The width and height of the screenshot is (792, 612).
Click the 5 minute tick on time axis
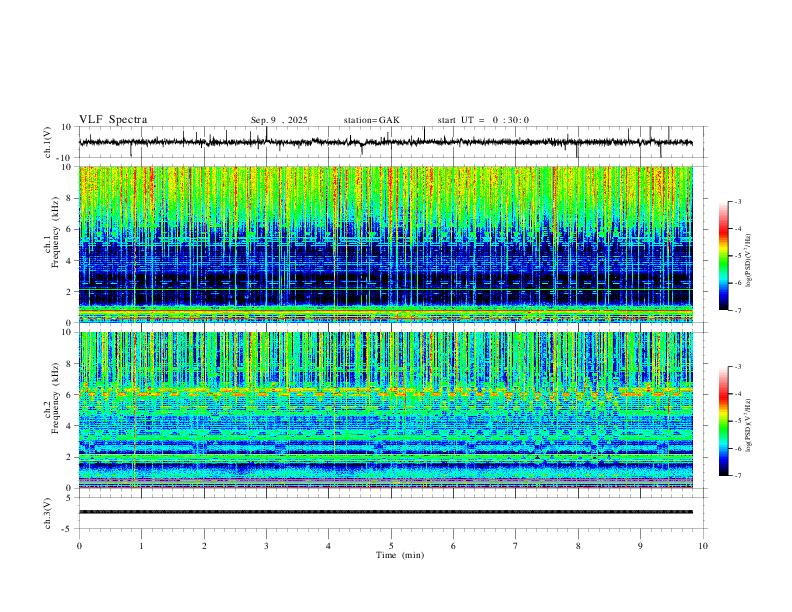click(x=391, y=546)
